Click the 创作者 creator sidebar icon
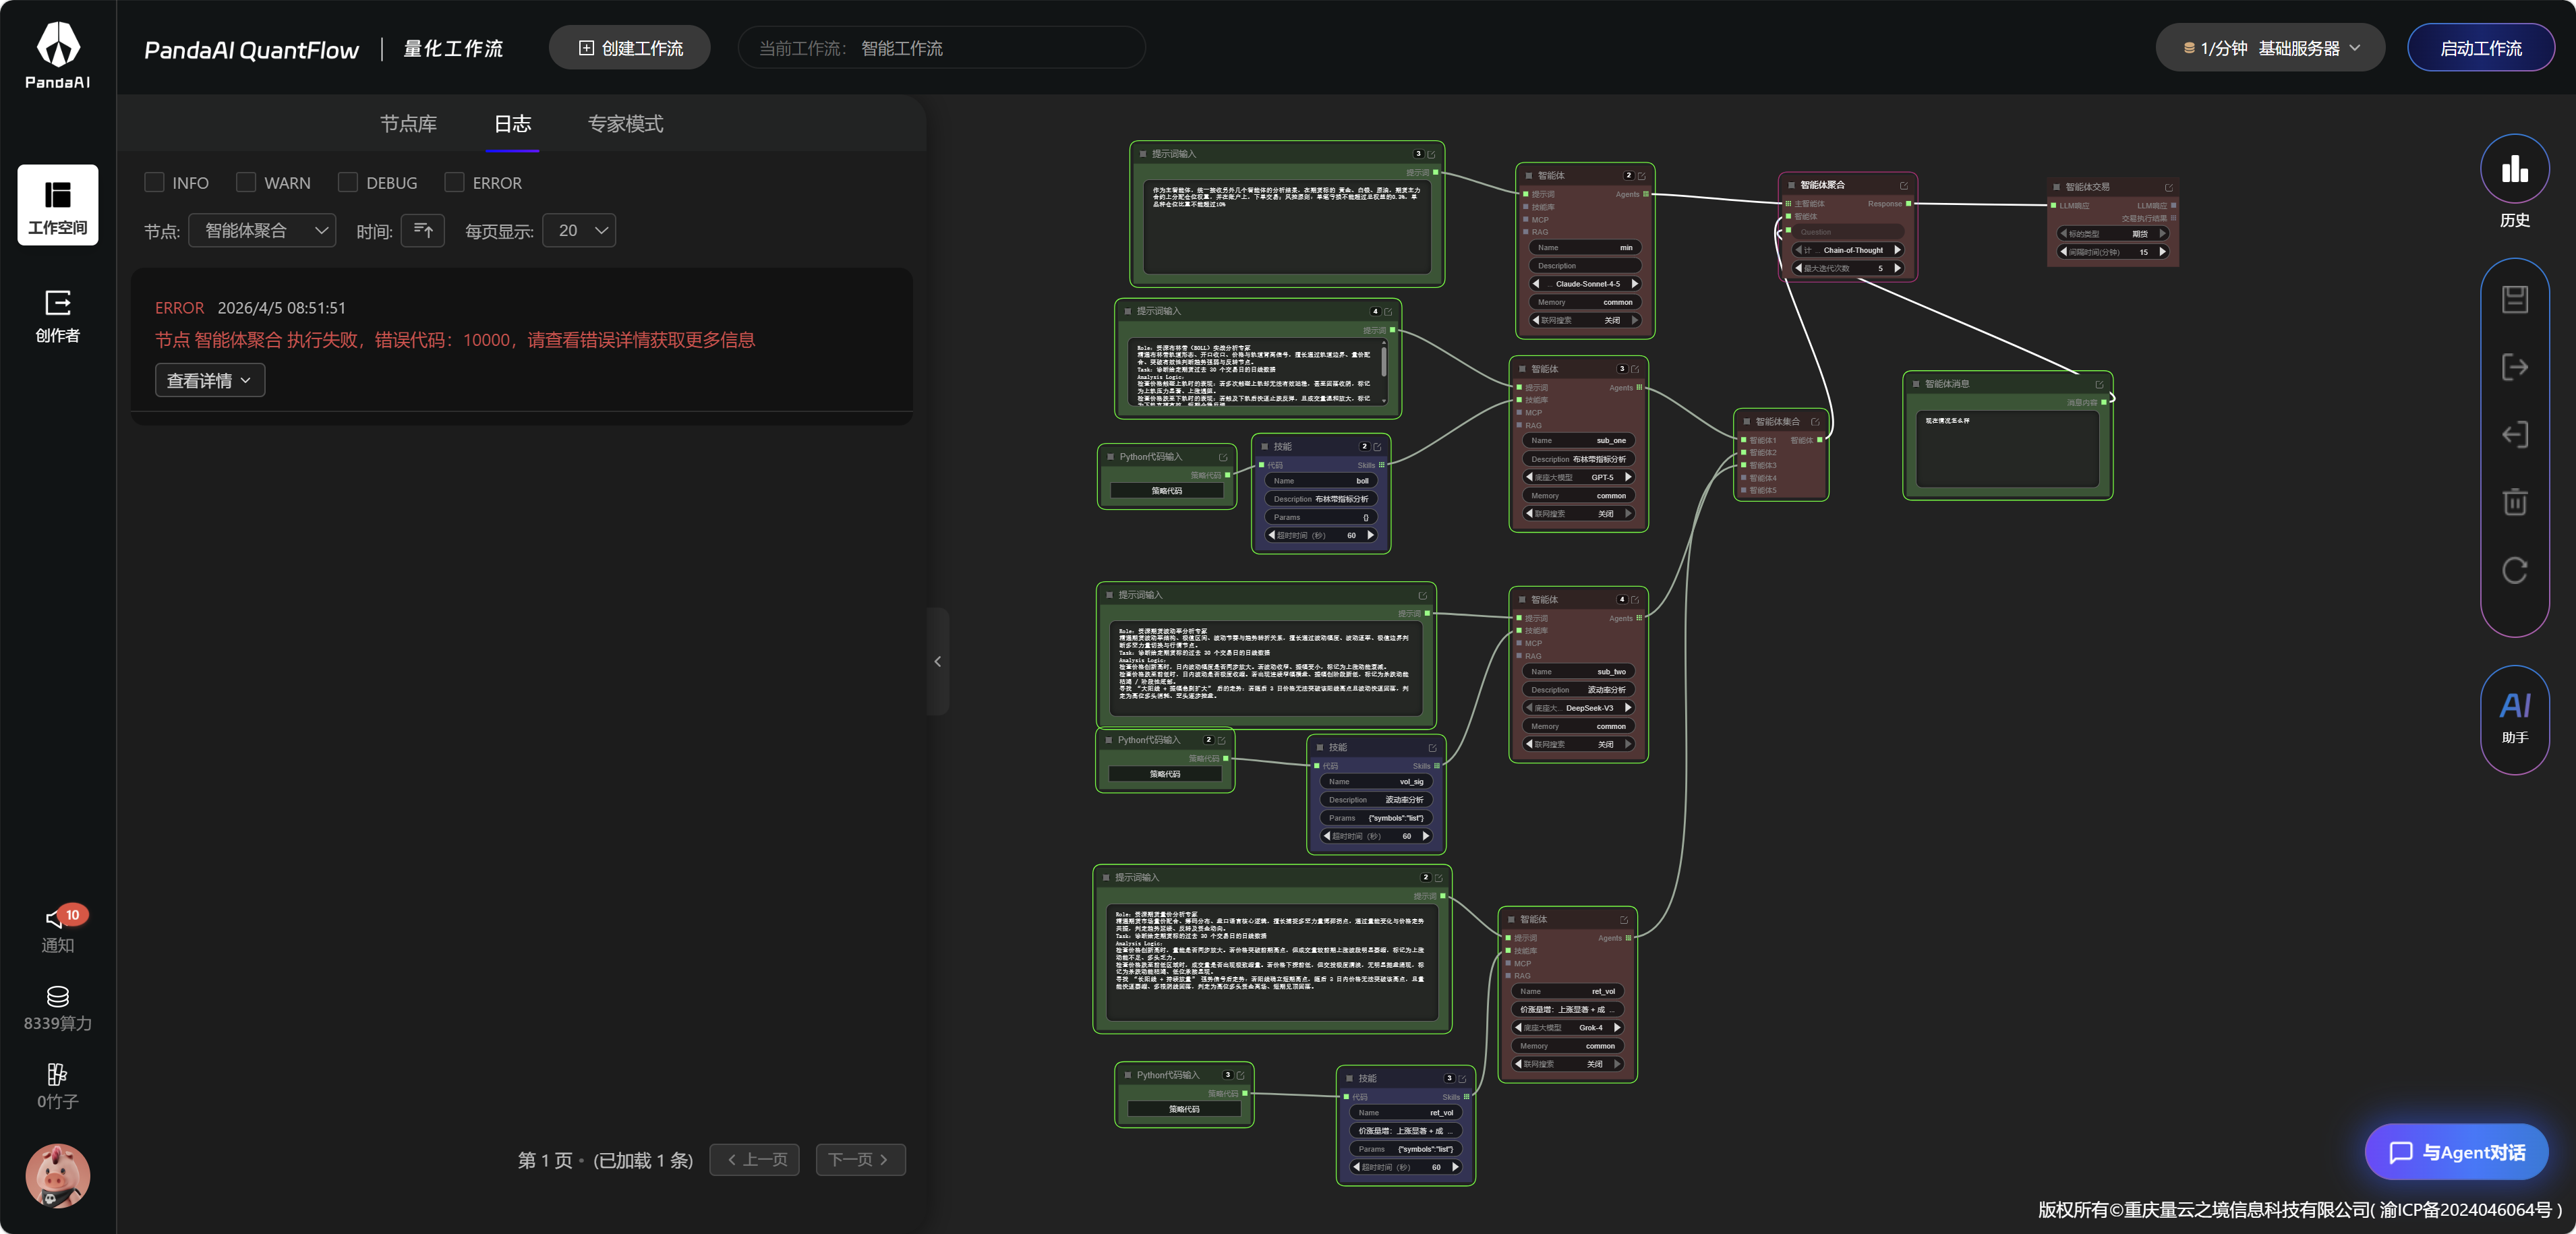This screenshot has width=2576, height=1234. coord(57,315)
